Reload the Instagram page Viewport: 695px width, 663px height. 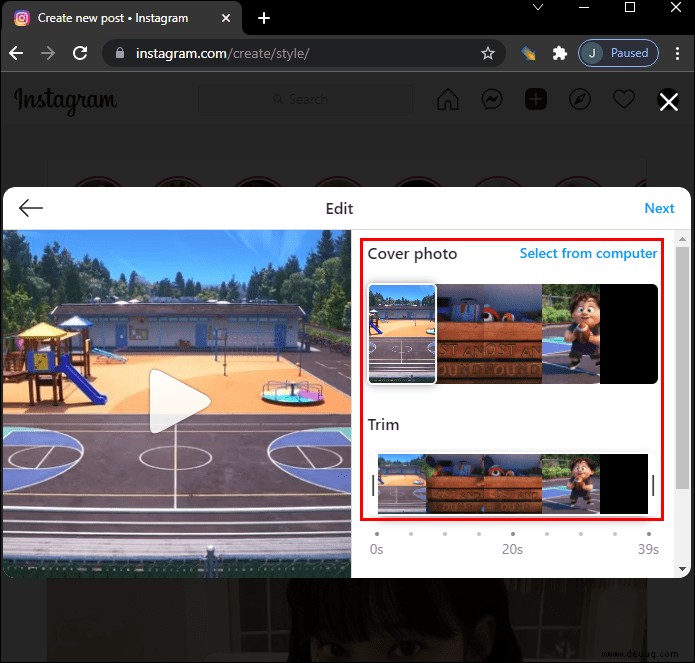(x=80, y=53)
